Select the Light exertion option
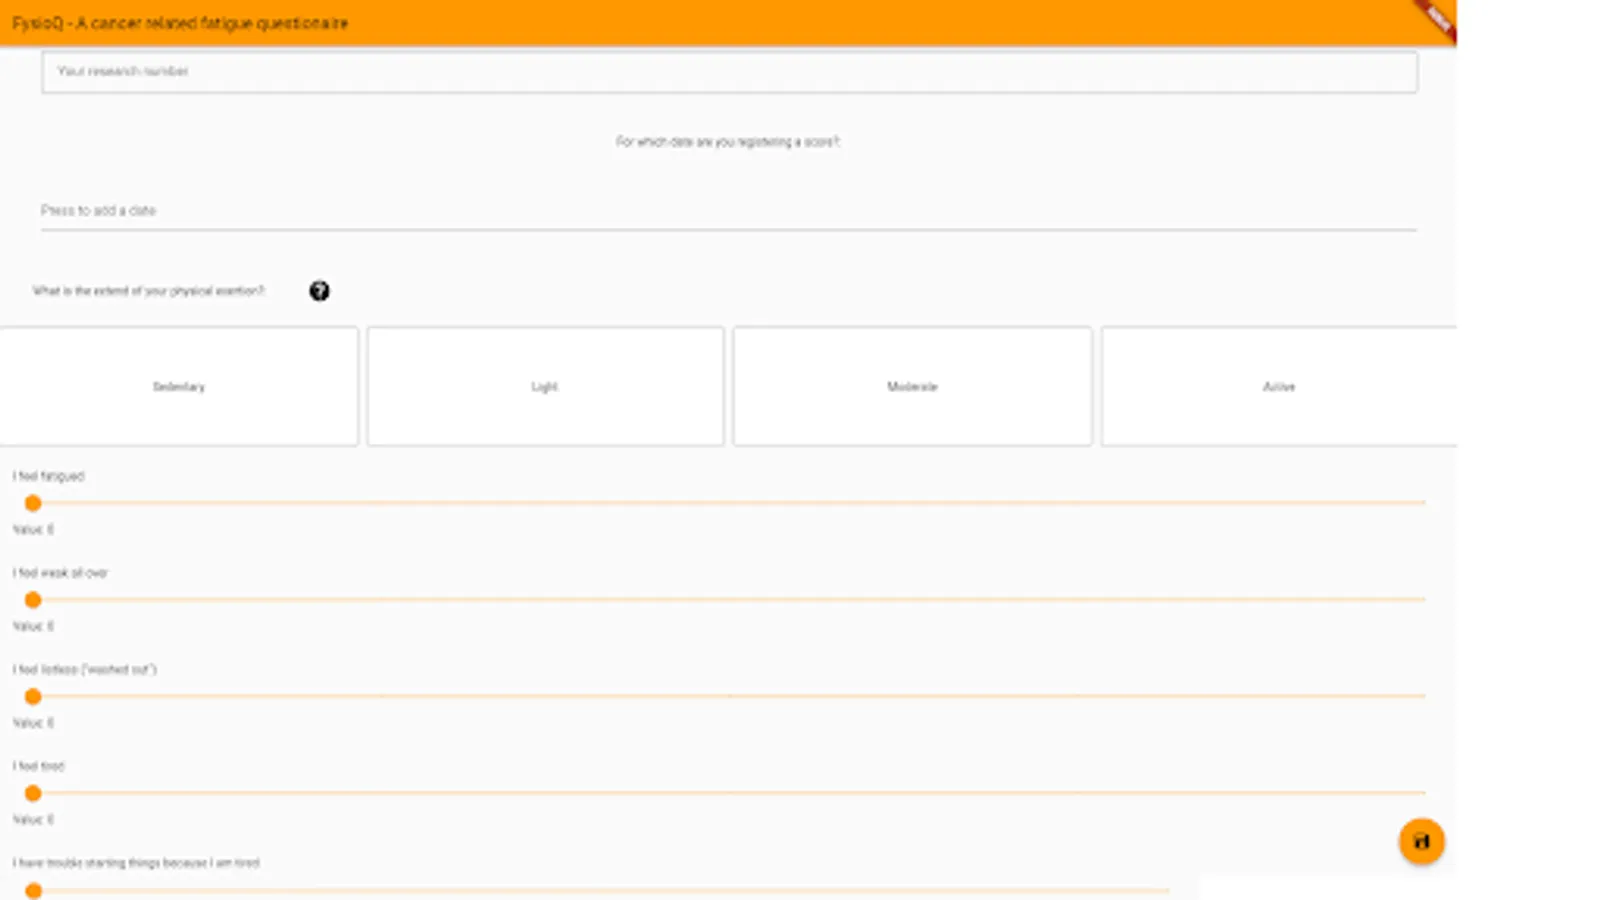 tap(545, 386)
